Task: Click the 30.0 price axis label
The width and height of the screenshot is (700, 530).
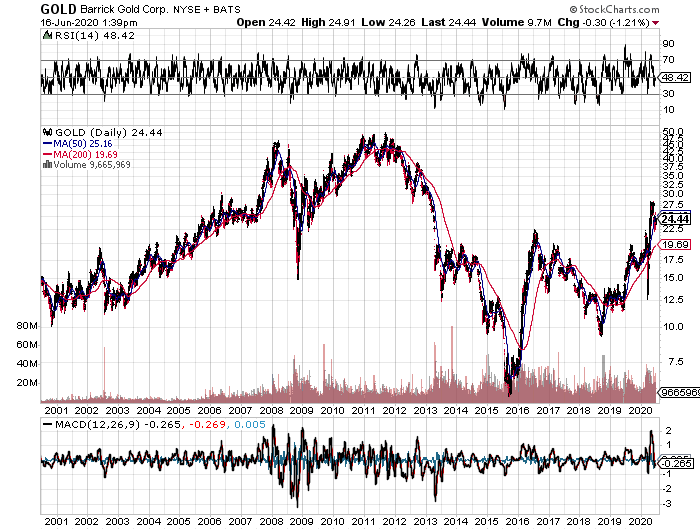Action: (673, 193)
